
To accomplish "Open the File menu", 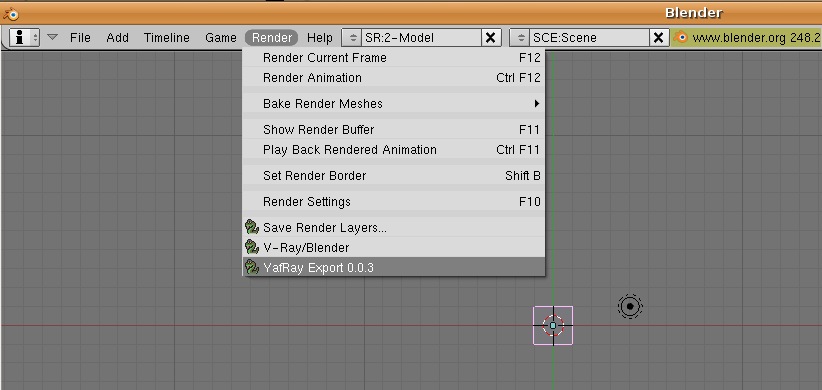I will click(x=80, y=38).
